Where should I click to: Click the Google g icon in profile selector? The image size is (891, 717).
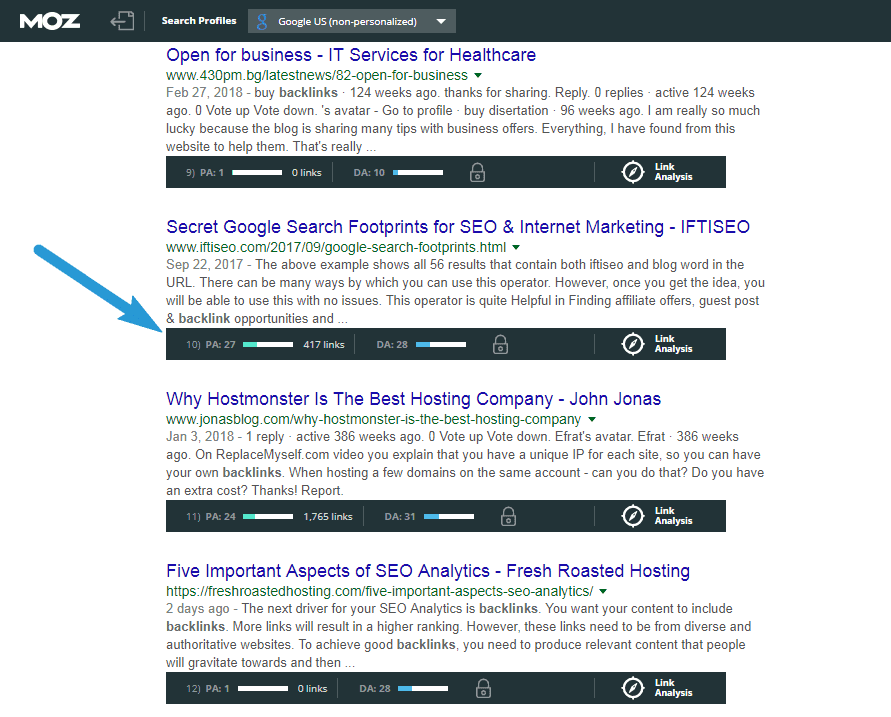click(262, 22)
